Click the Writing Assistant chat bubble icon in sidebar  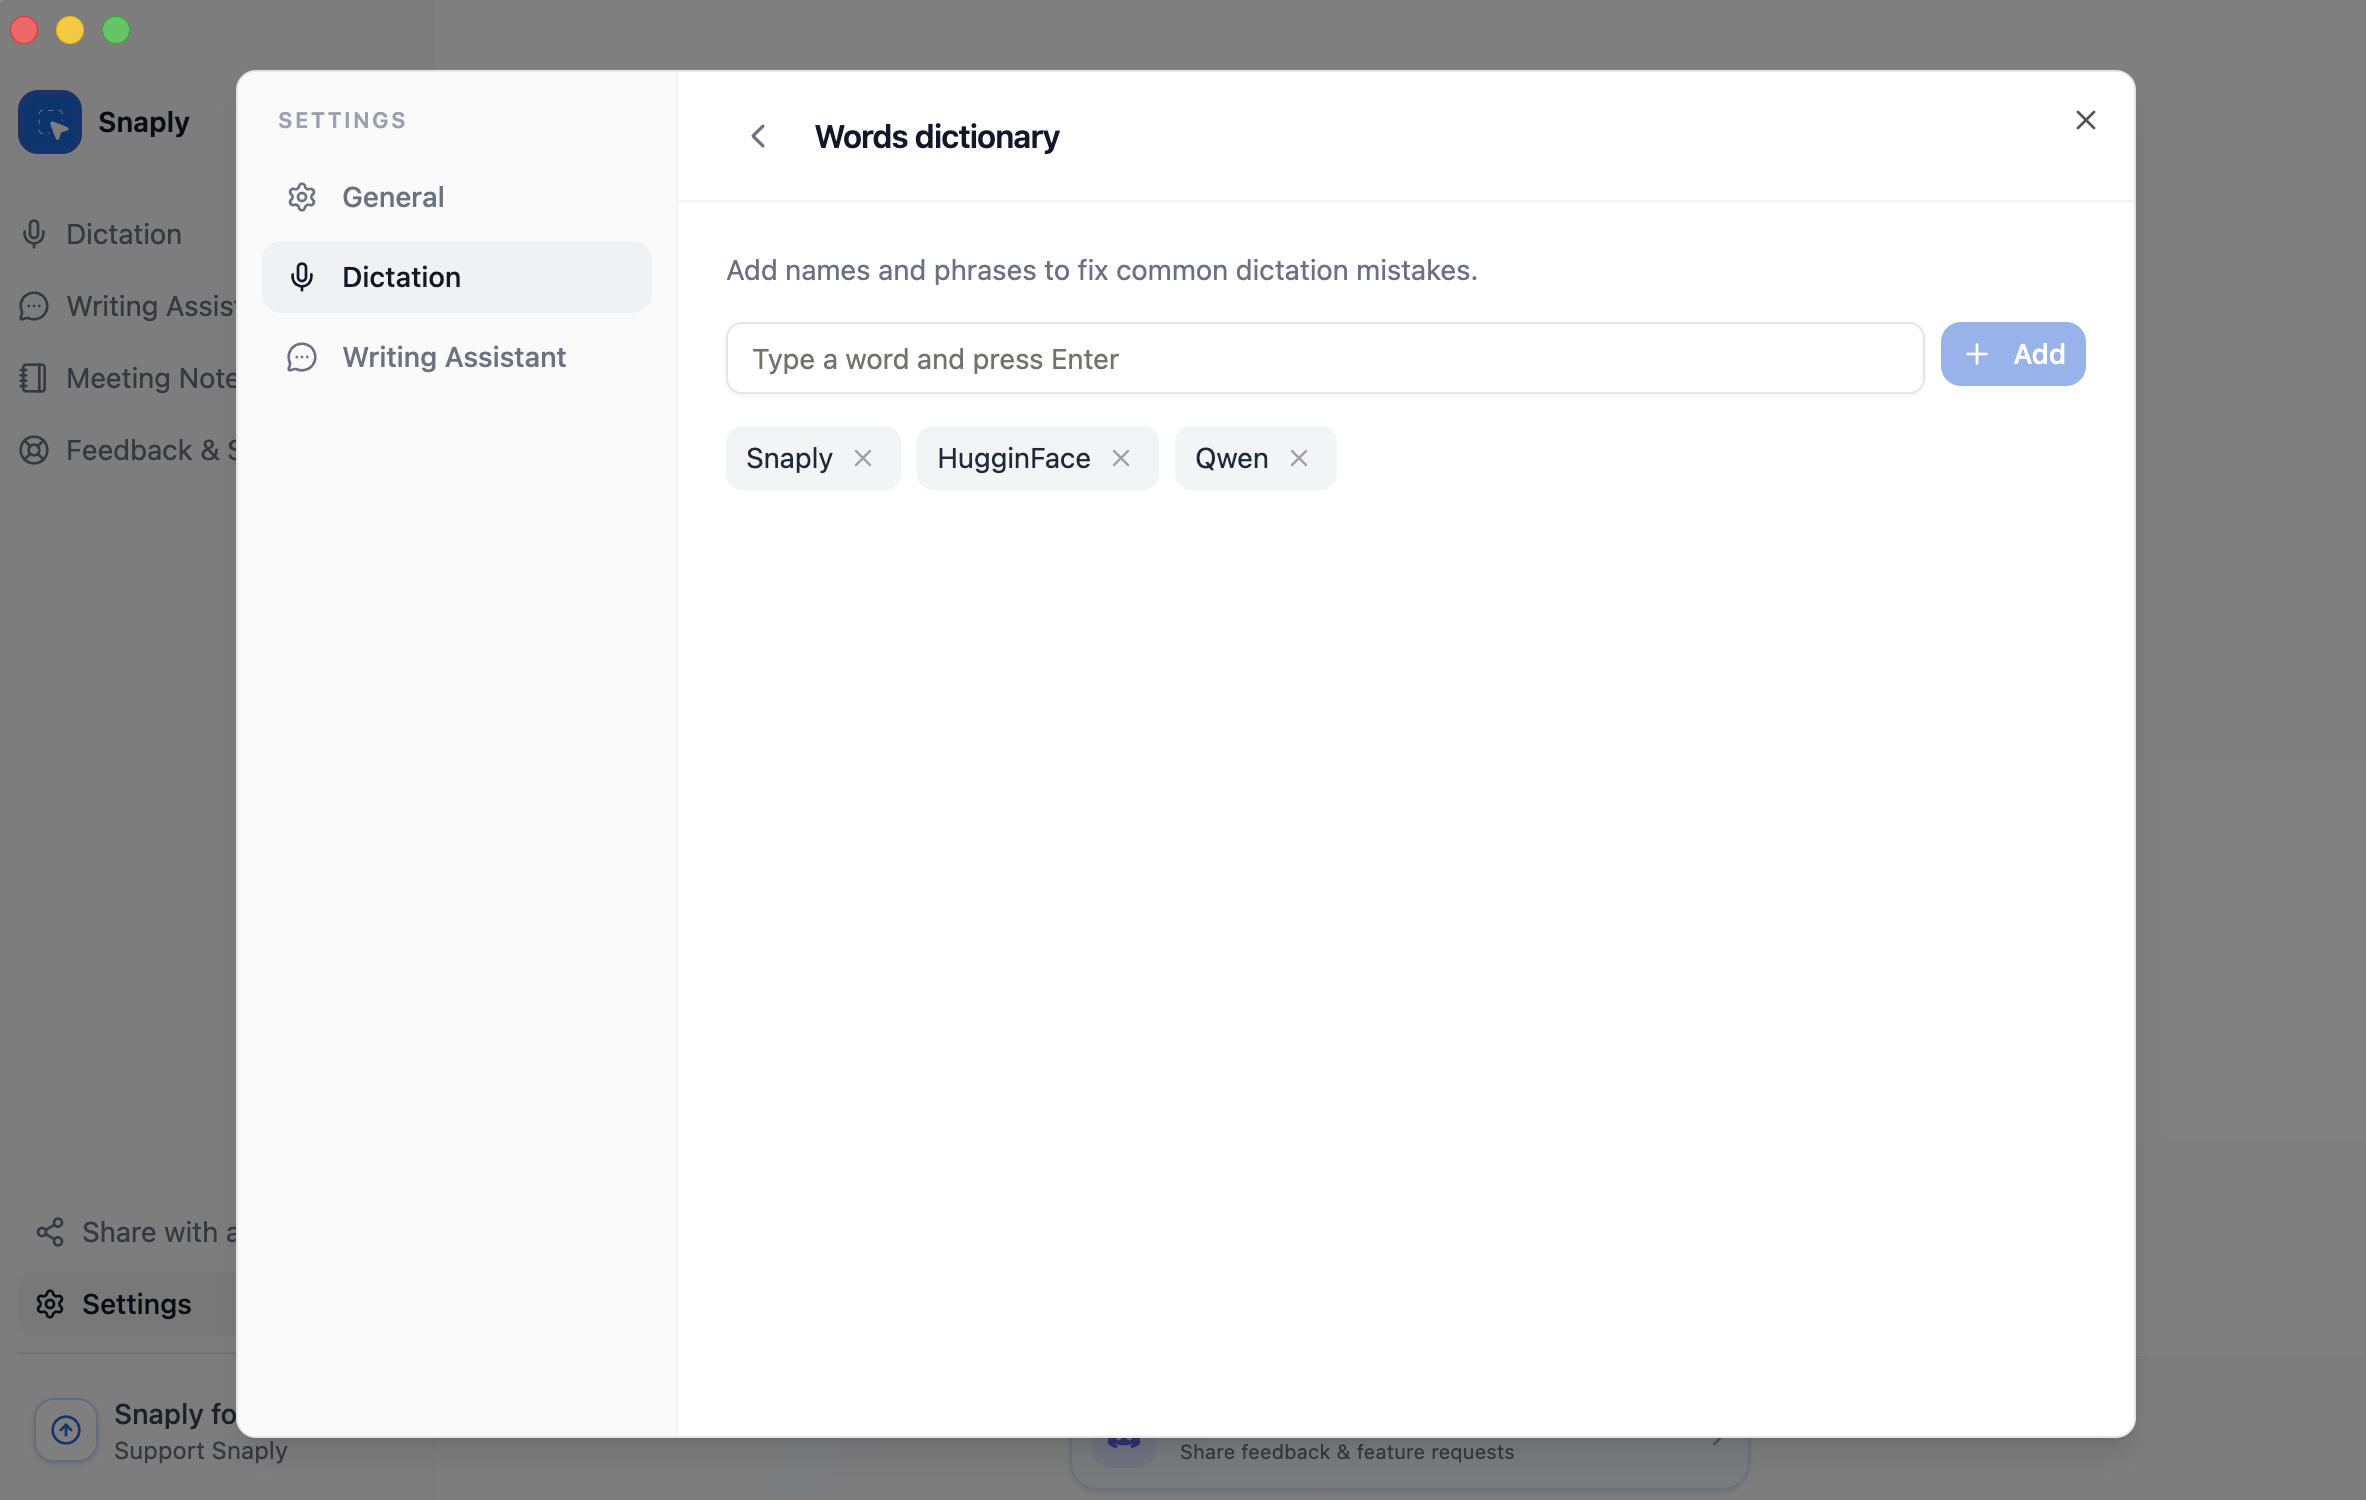(x=35, y=306)
